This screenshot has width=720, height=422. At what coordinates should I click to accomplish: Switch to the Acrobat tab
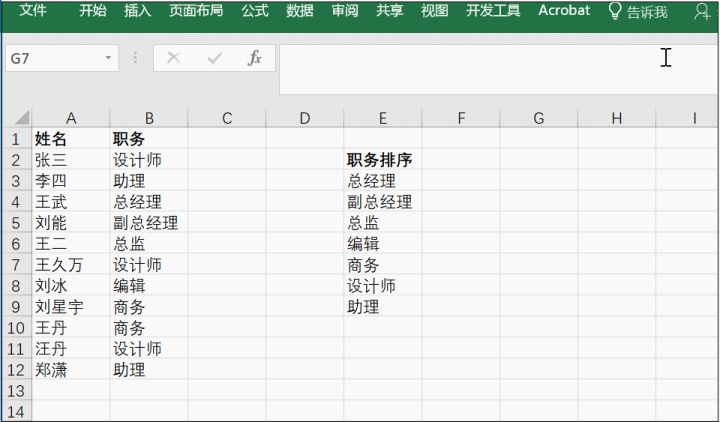[564, 10]
